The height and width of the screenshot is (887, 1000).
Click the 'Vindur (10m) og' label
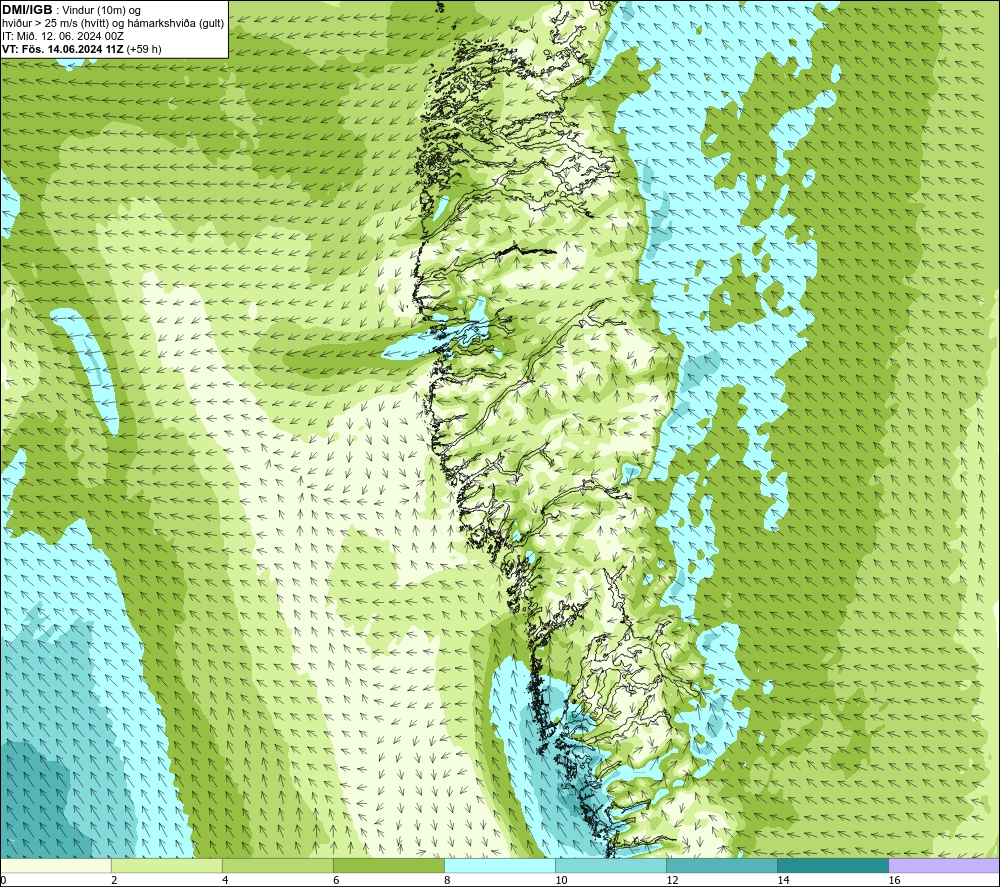click(101, 11)
